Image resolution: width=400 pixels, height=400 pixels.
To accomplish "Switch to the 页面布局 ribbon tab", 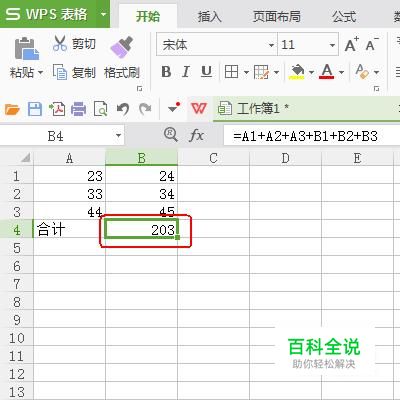I will pos(277,16).
